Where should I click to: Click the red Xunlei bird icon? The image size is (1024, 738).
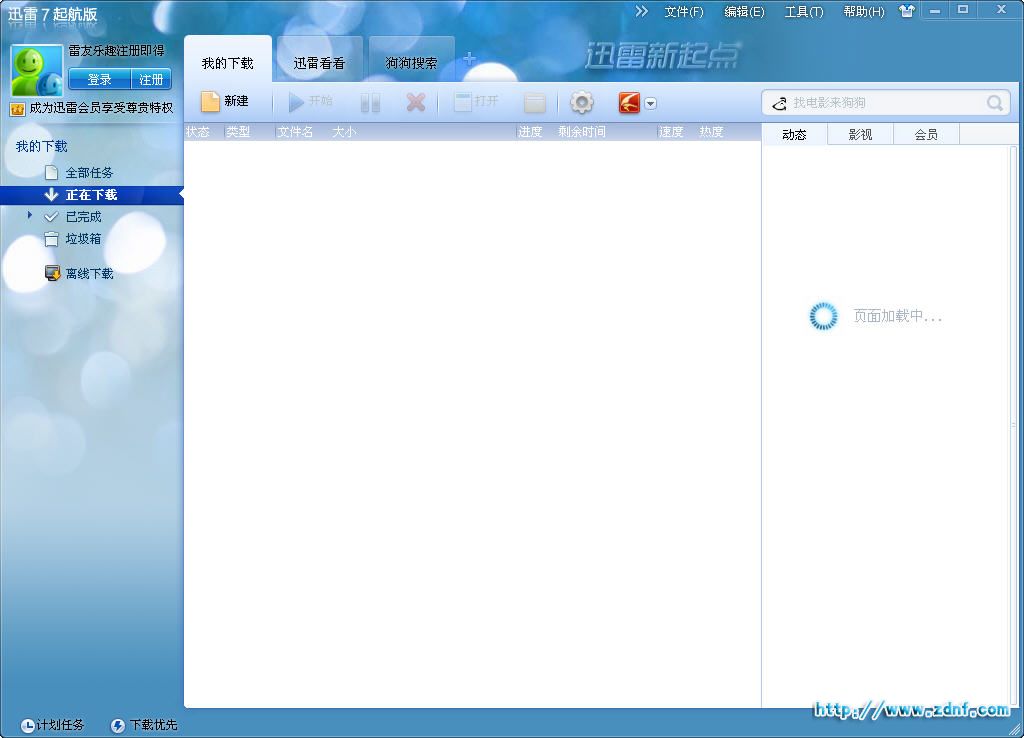[x=629, y=102]
